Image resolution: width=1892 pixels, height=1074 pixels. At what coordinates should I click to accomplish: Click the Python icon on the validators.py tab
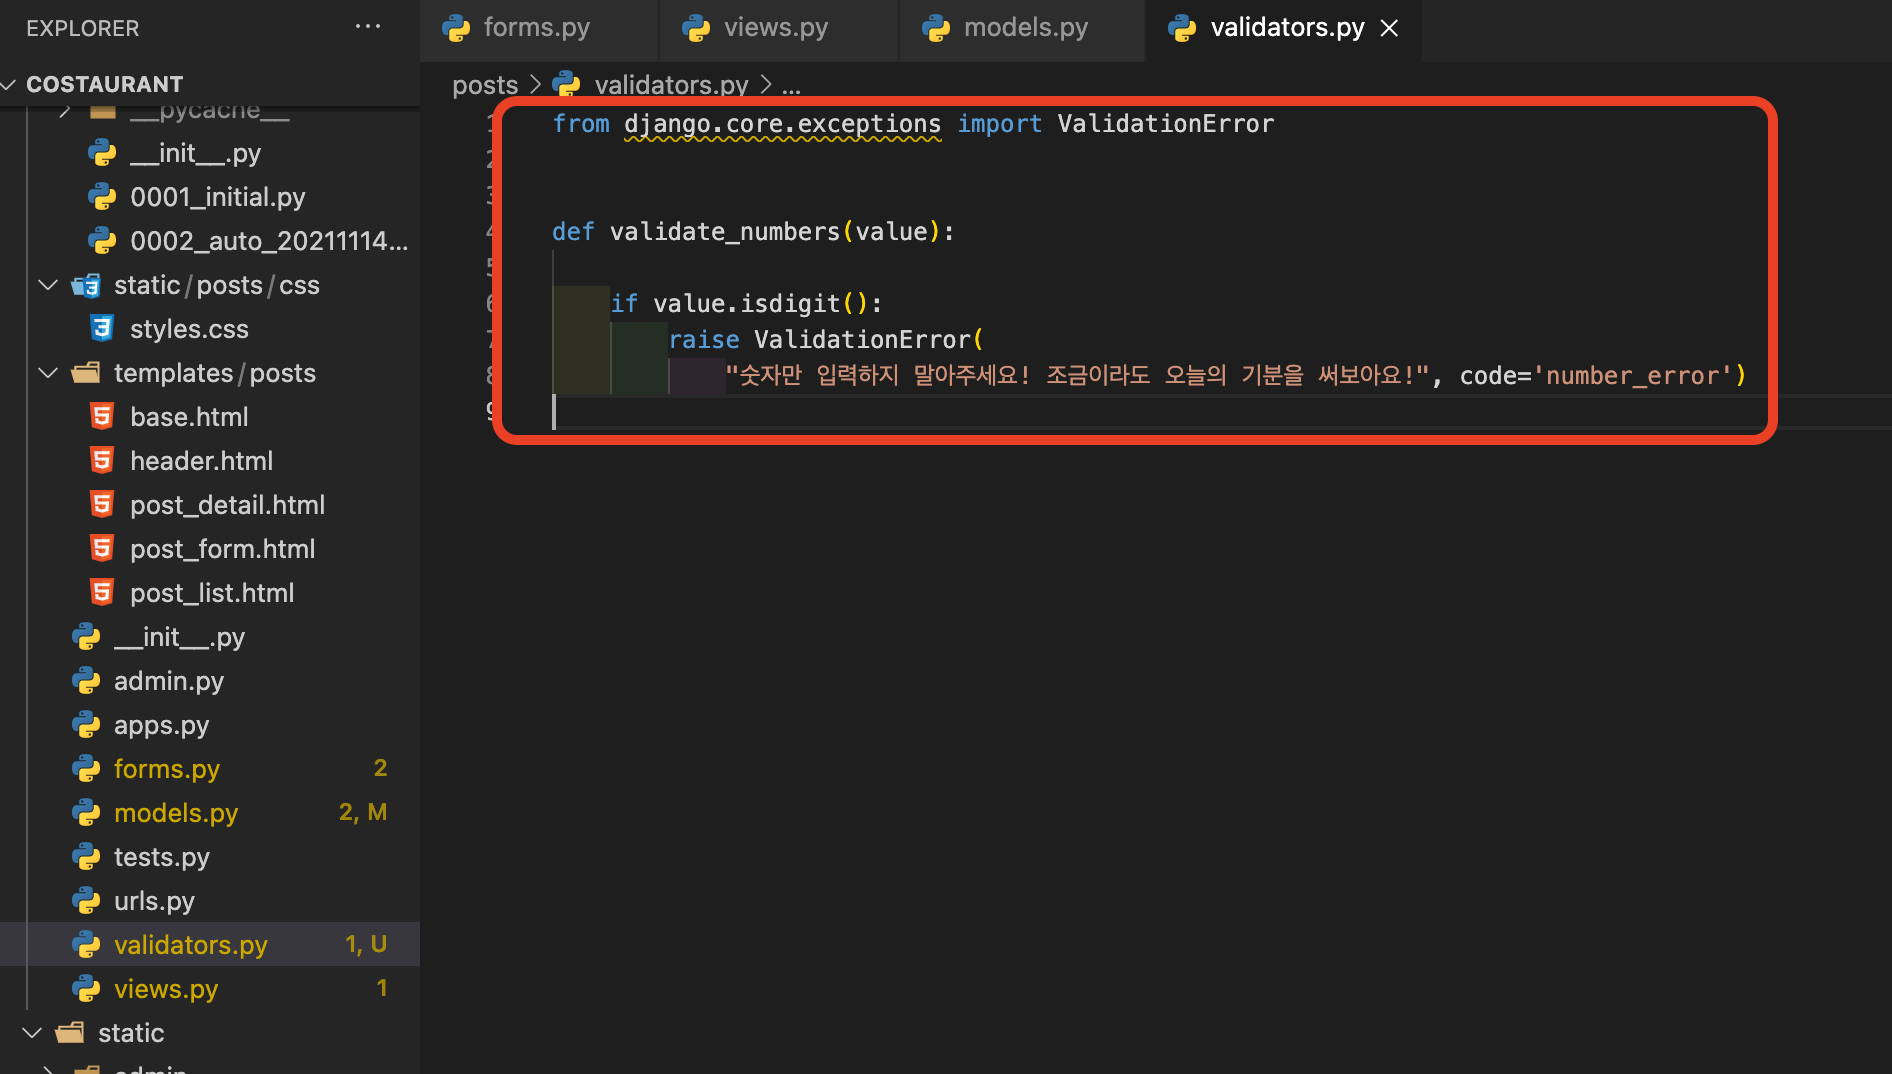tap(1183, 27)
